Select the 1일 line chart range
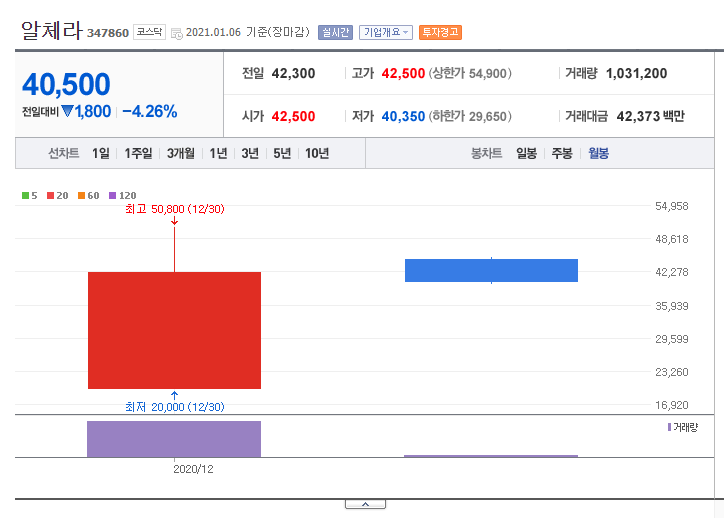The width and height of the screenshot is (724, 518). click(x=101, y=153)
